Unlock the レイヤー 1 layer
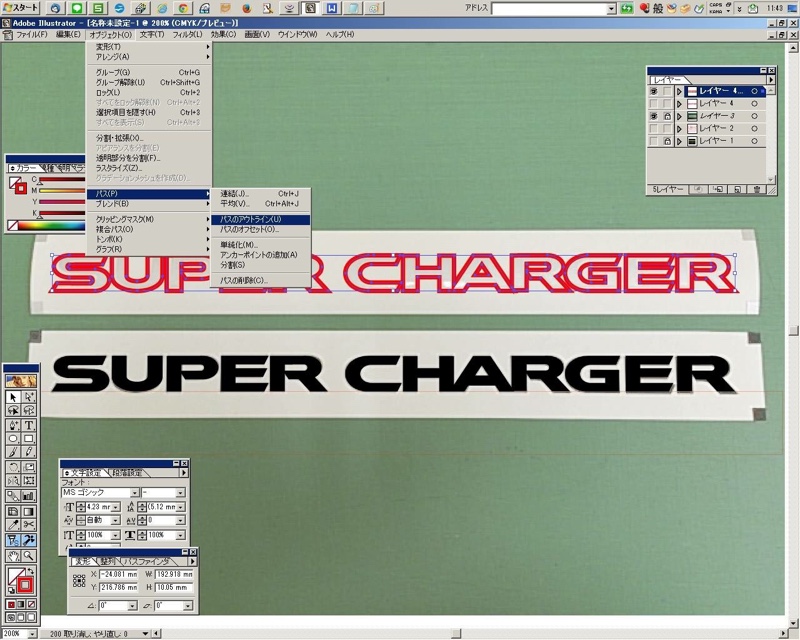Screen dimensions: 800x640 click(x=667, y=141)
